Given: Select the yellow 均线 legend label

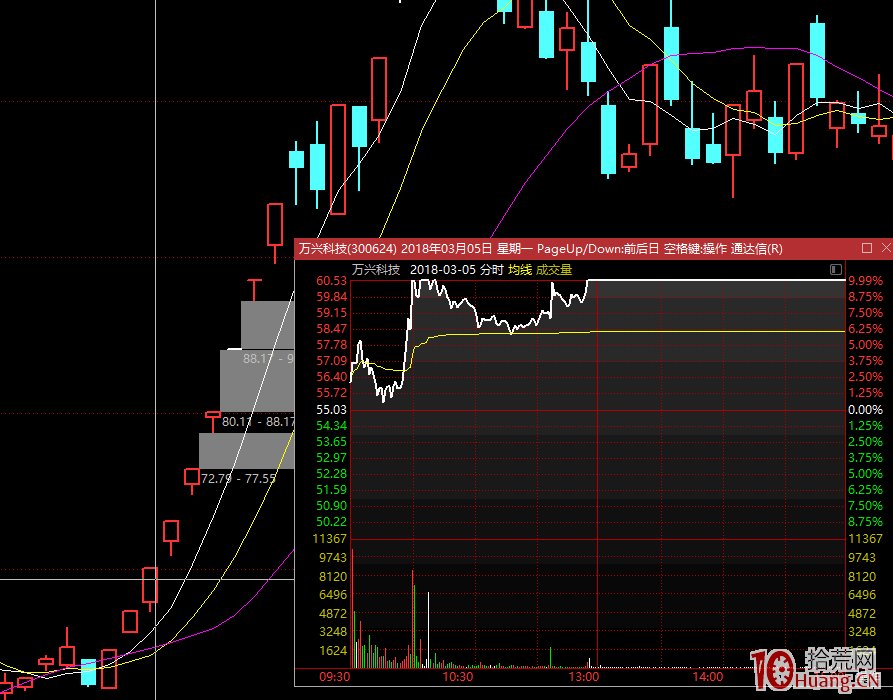Looking at the screenshot, I should (x=520, y=270).
